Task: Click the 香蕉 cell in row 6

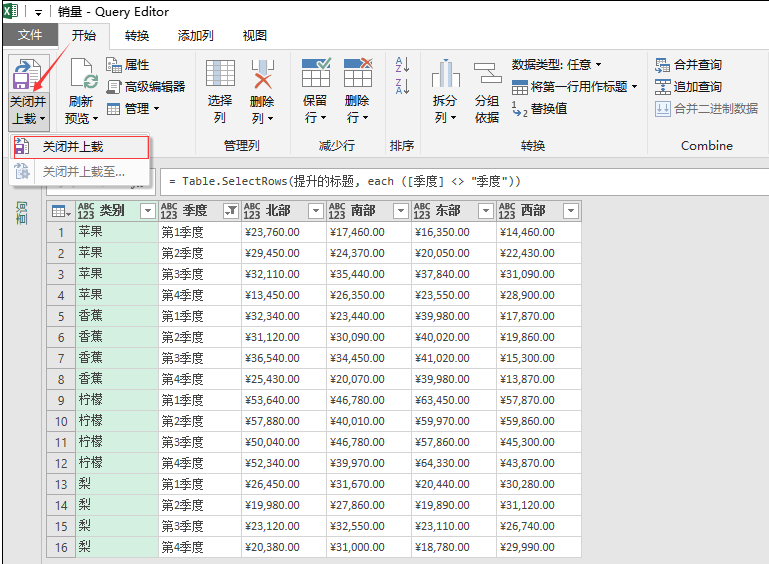Action: click(117, 337)
